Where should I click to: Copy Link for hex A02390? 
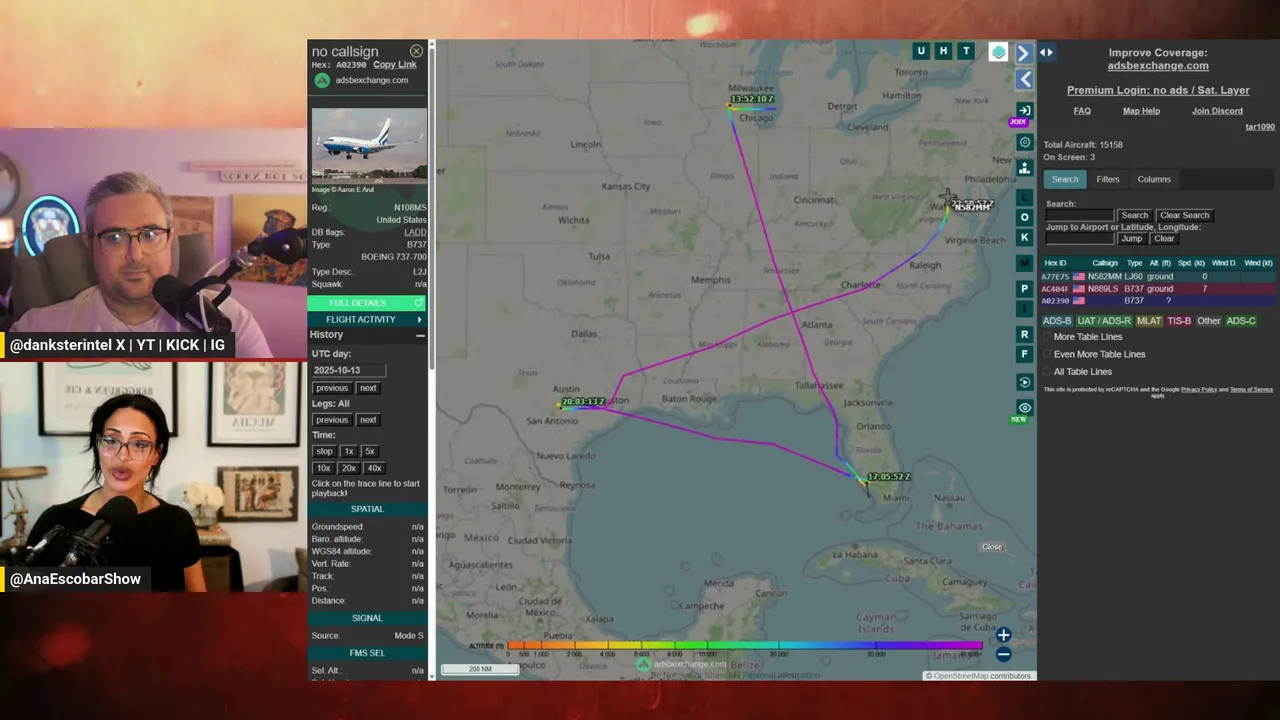pos(395,65)
